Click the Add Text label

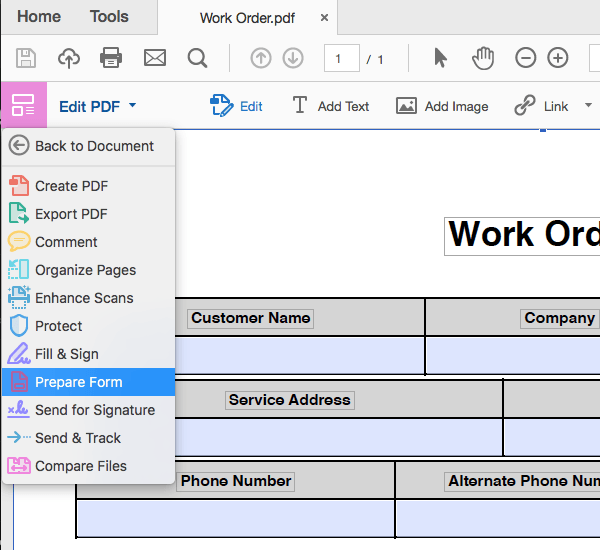(343, 106)
